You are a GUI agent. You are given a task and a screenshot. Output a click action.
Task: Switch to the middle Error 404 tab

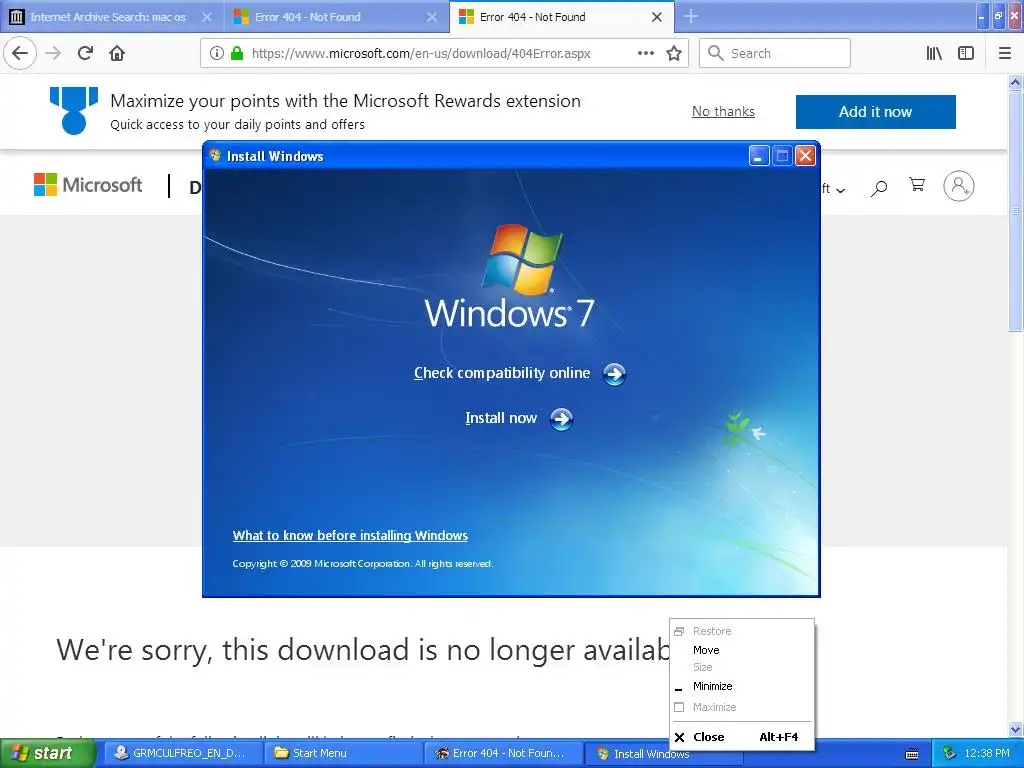[x=336, y=17]
